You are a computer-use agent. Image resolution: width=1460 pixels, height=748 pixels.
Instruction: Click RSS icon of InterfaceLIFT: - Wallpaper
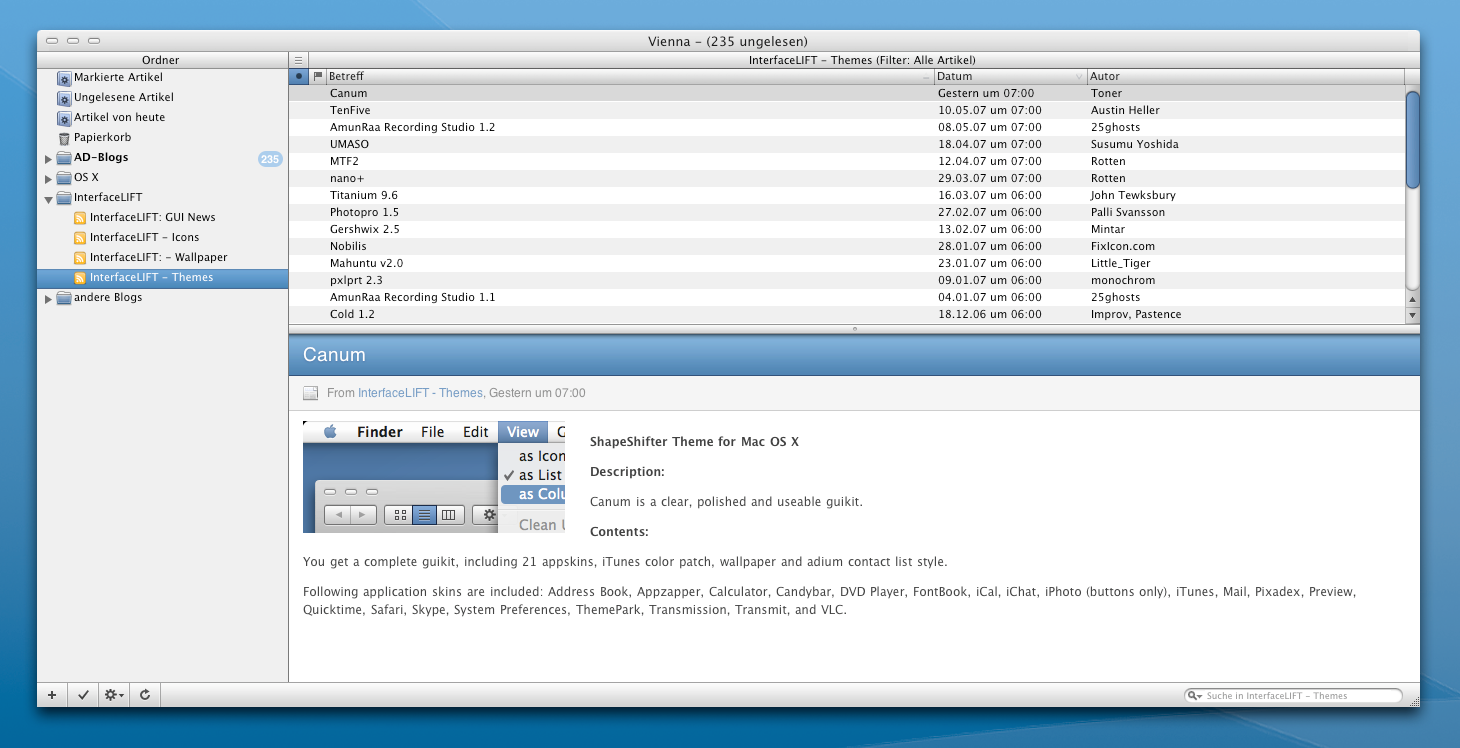tap(80, 257)
